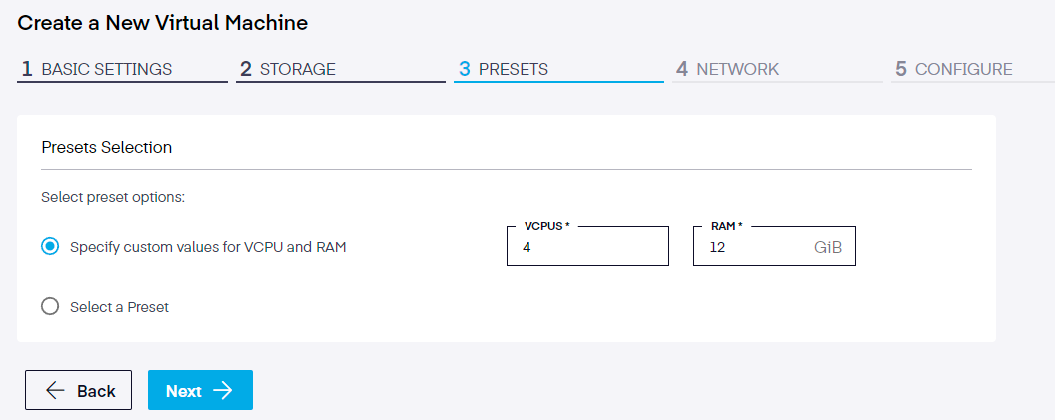Screen dimensions: 1055x420
Task: Click the GiB unit suffix in RAM field
Action: point(831,246)
